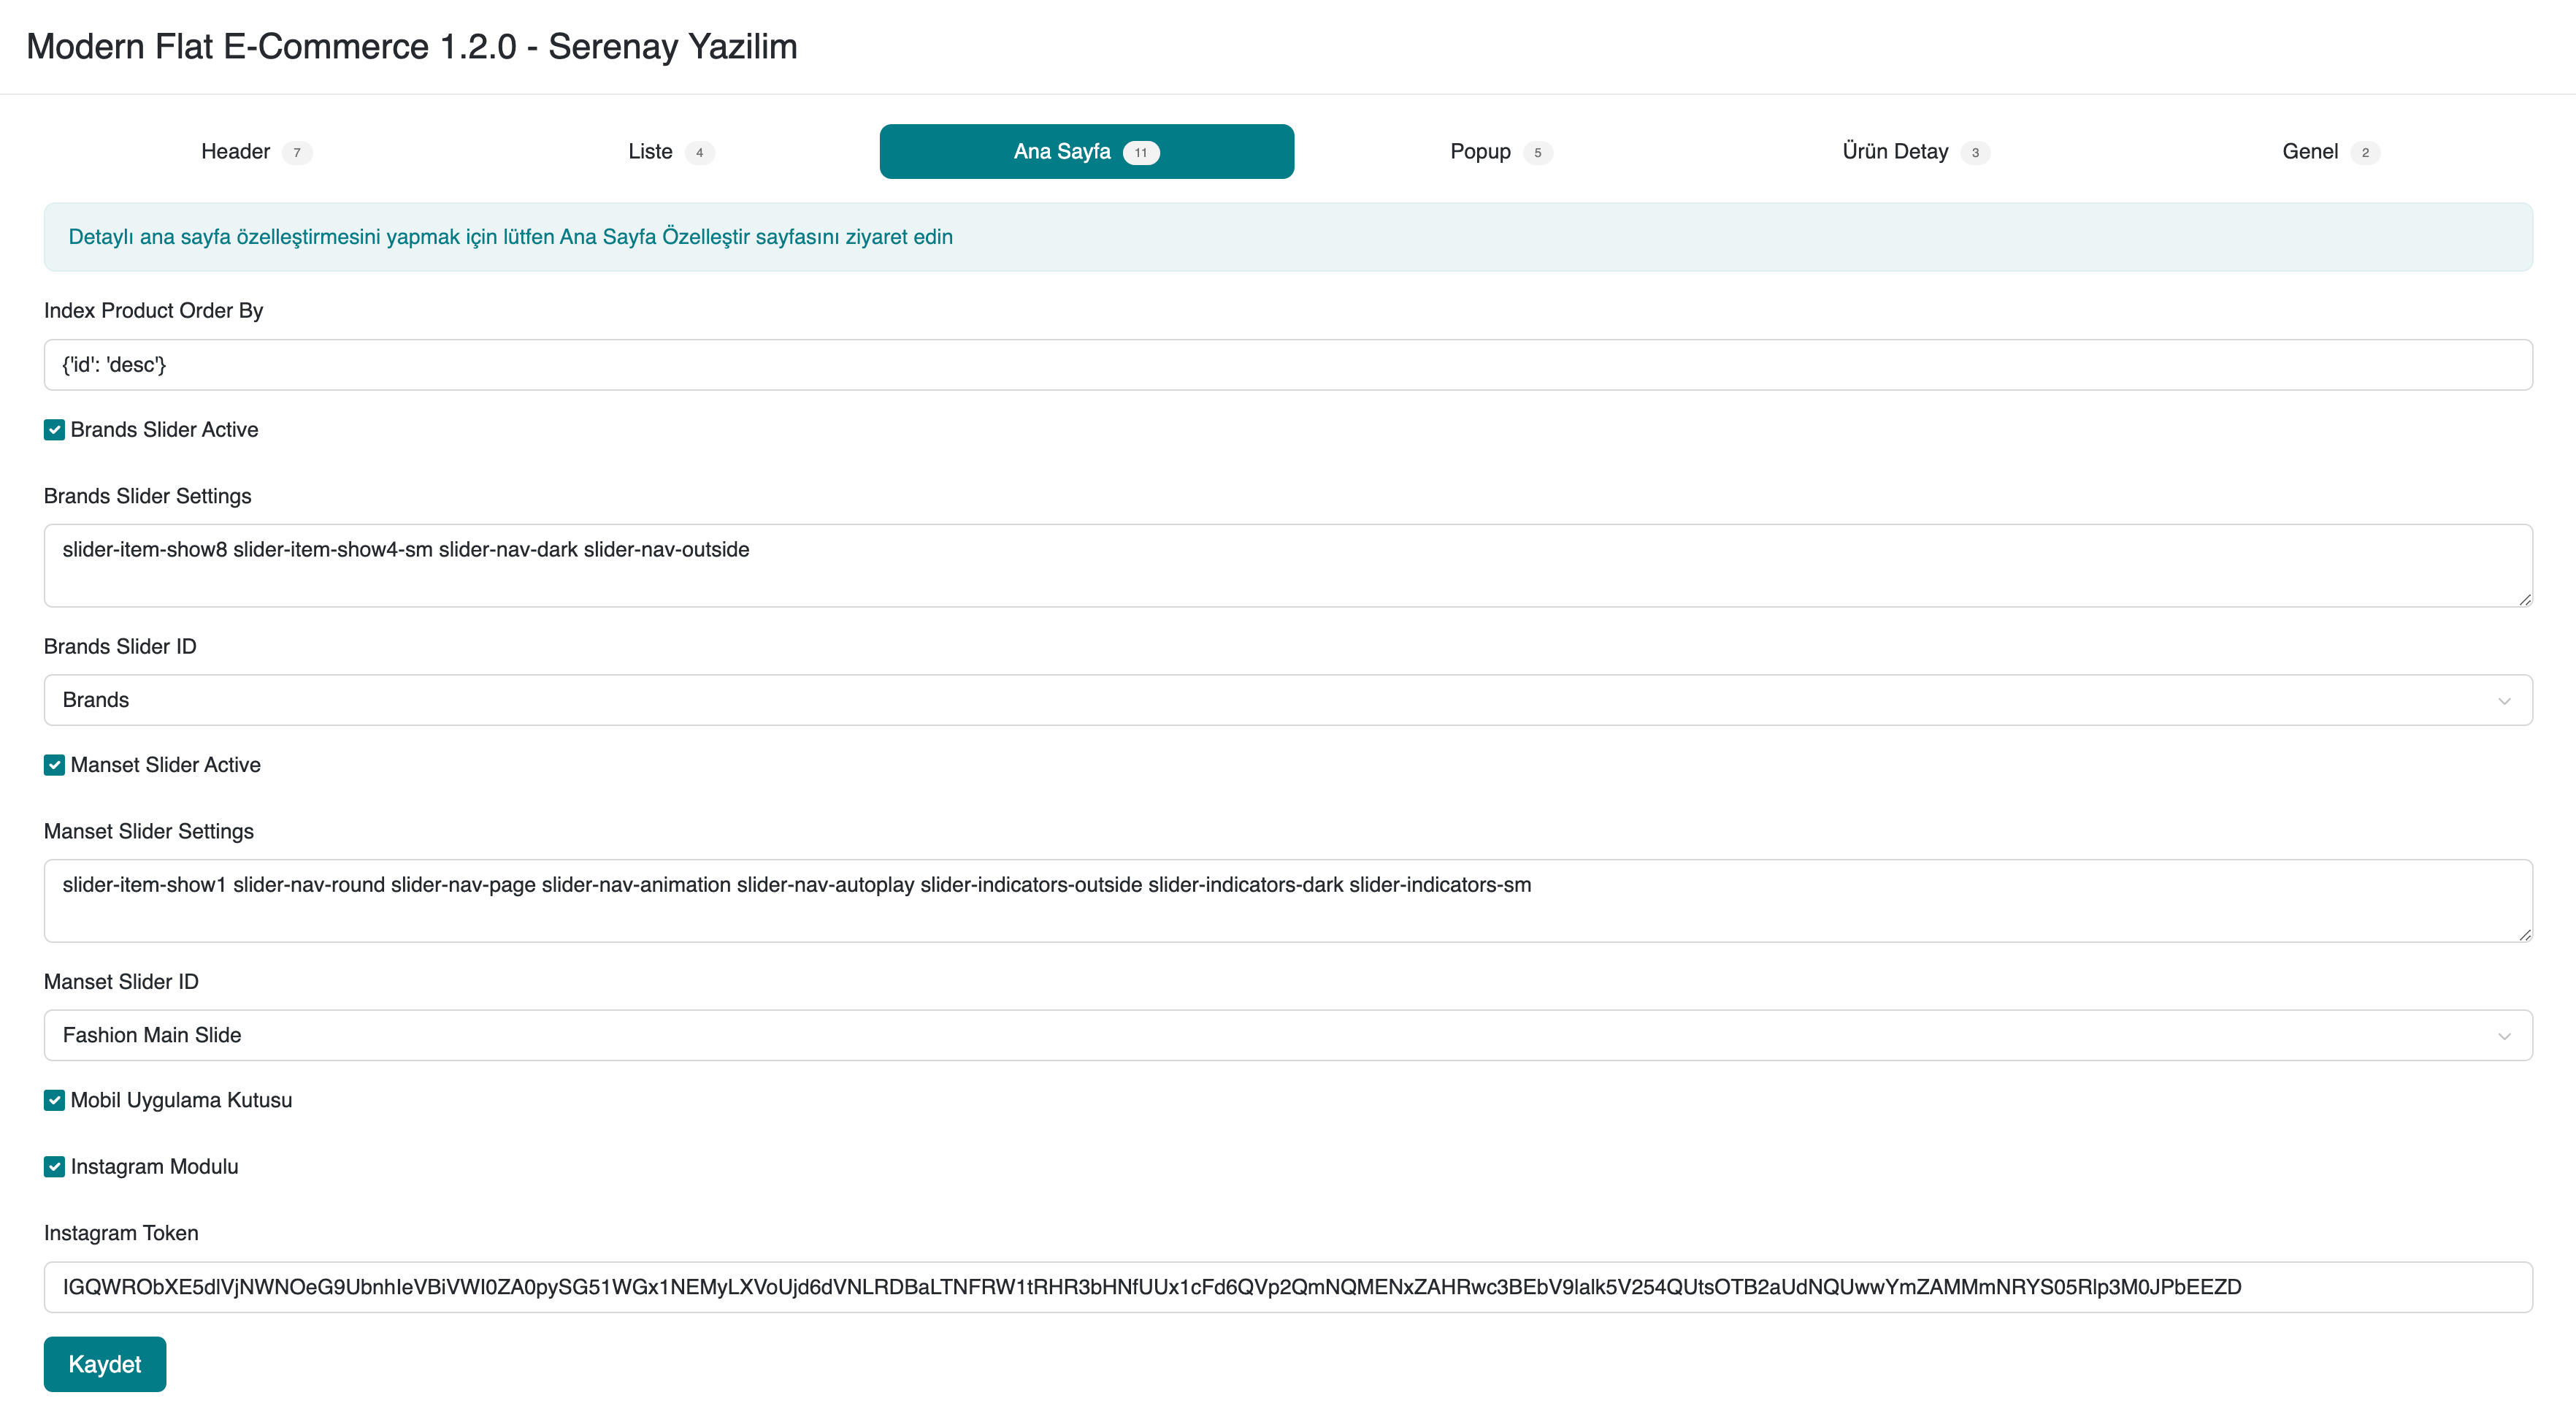
Task: Click the Kaydet save button
Action: pyautogui.click(x=105, y=1364)
